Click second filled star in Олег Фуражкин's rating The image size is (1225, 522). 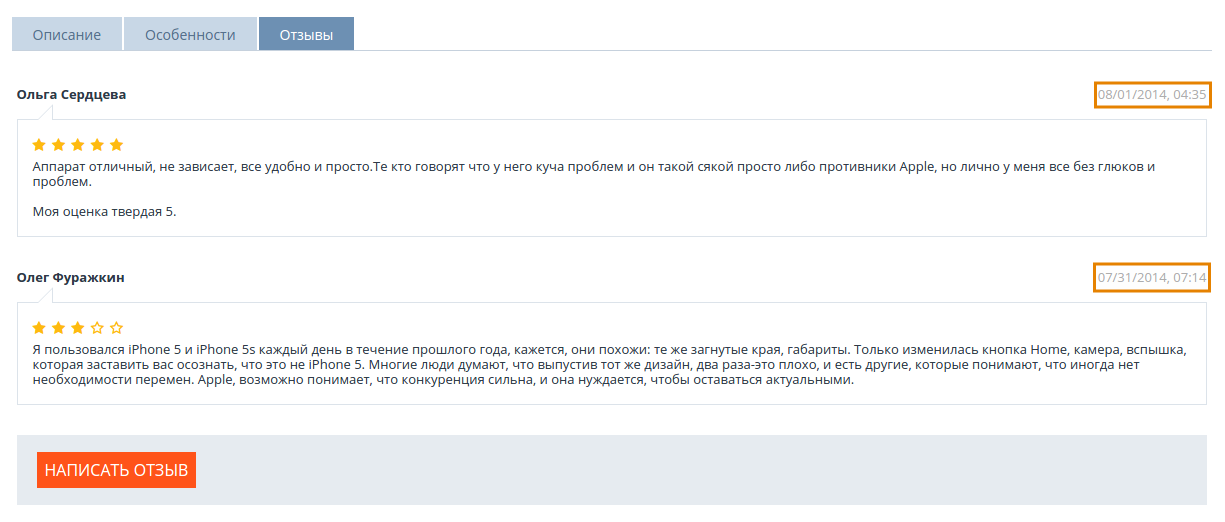pyautogui.click(x=59, y=328)
